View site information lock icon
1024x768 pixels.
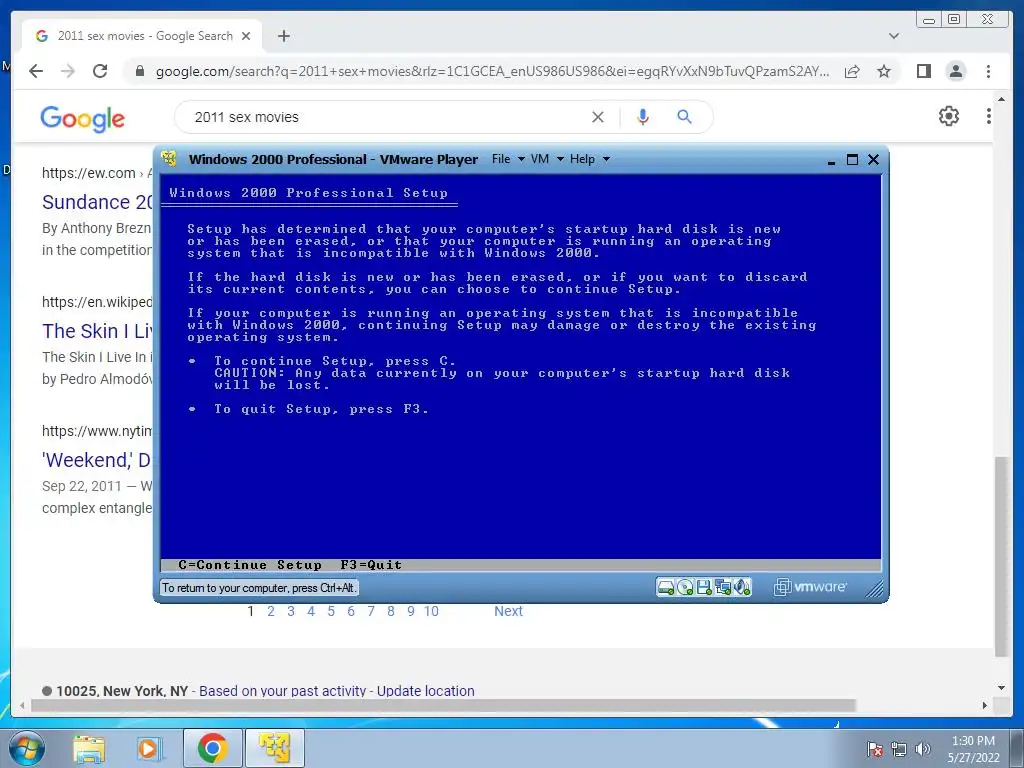coord(139,71)
